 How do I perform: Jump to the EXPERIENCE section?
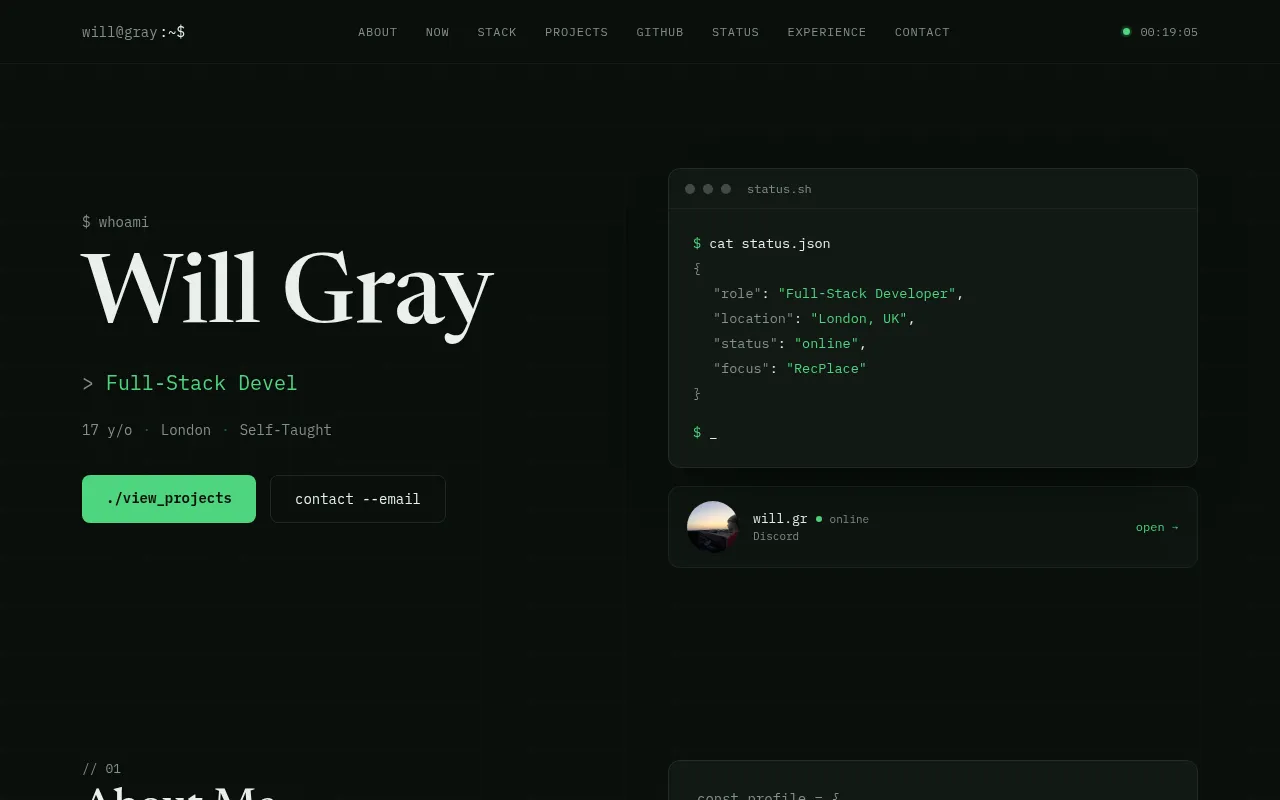coord(827,32)
